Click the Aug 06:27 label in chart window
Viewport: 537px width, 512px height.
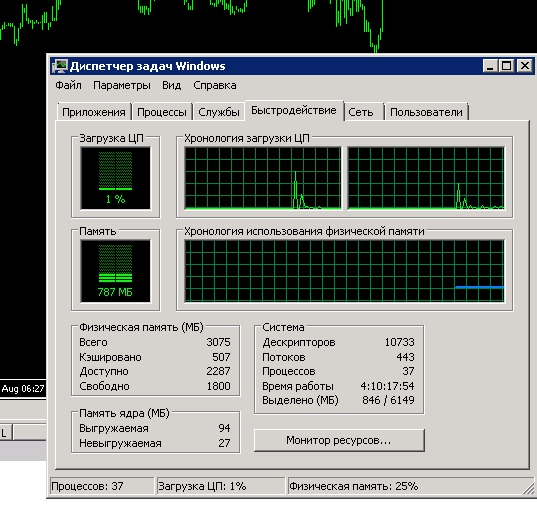(23, 389)
